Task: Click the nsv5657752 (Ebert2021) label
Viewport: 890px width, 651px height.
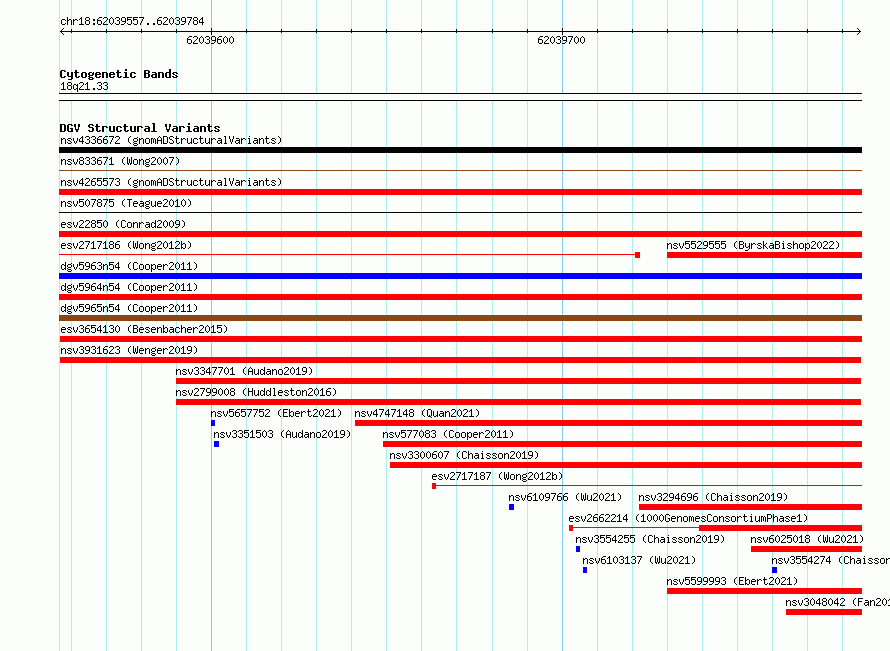Action: click(276, 413)
